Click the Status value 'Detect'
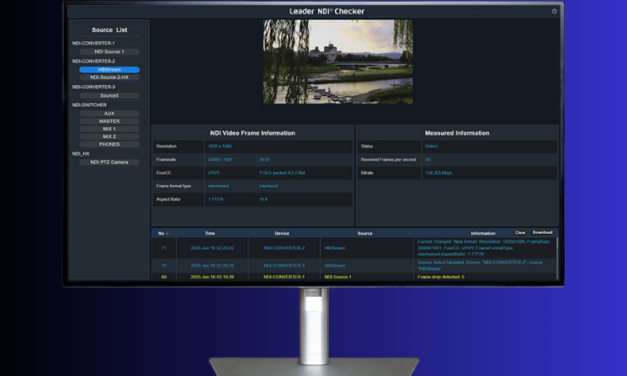 coord(431,146)
